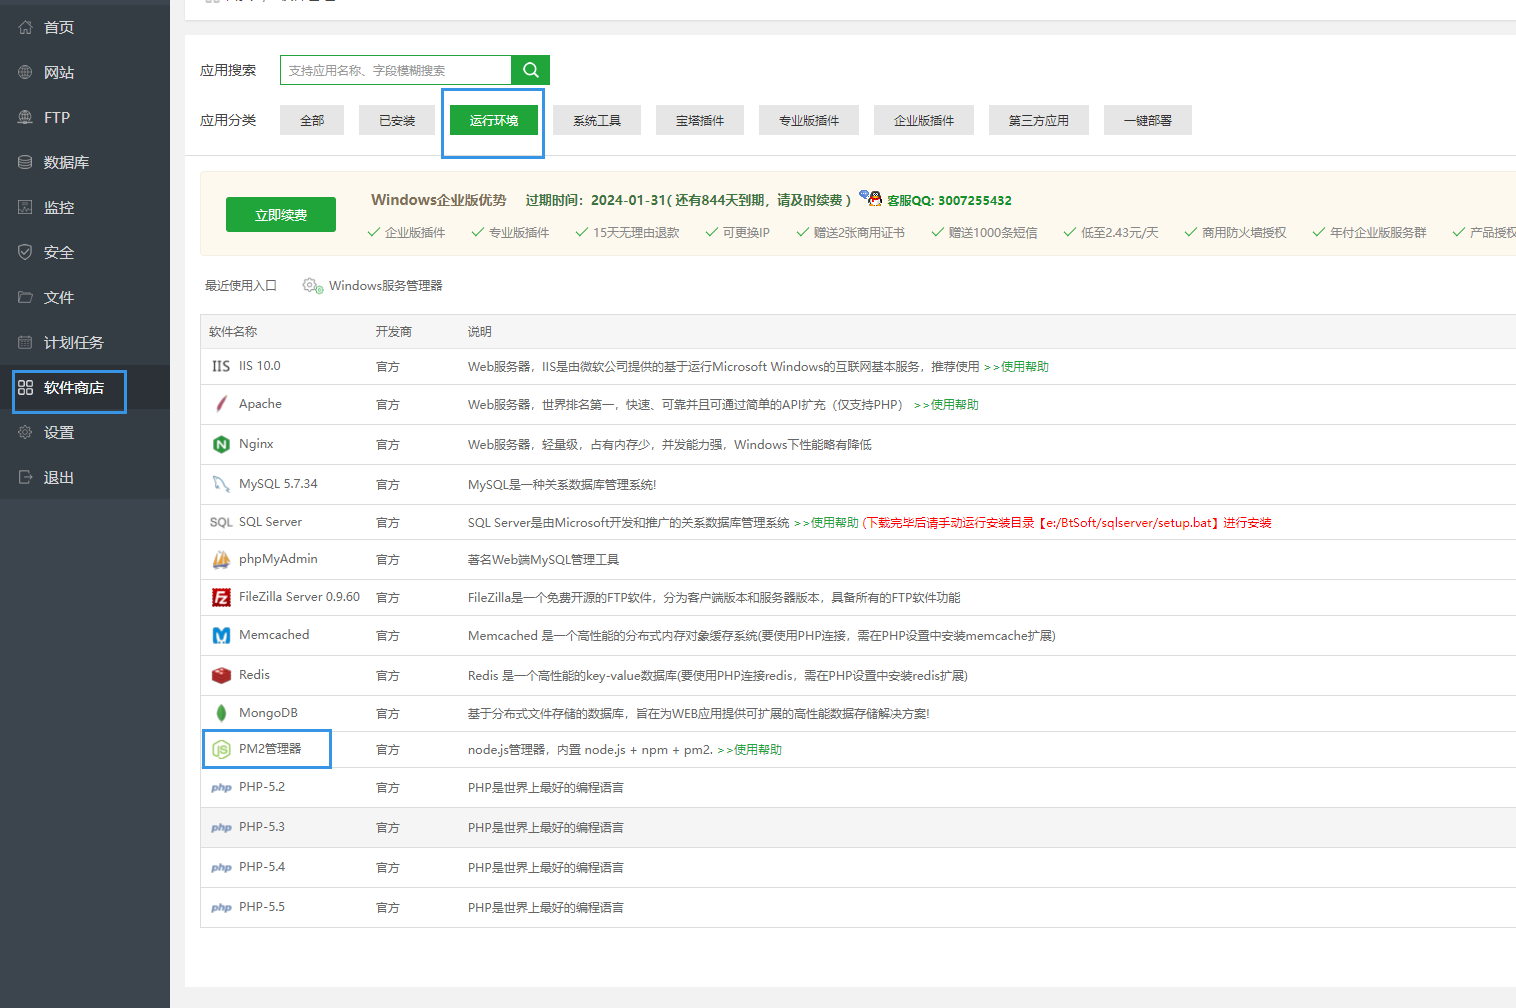This screenshot has width=1516, height=1008.
Task: Click the Apache feather icon
Action: click(x=221, y=404)
